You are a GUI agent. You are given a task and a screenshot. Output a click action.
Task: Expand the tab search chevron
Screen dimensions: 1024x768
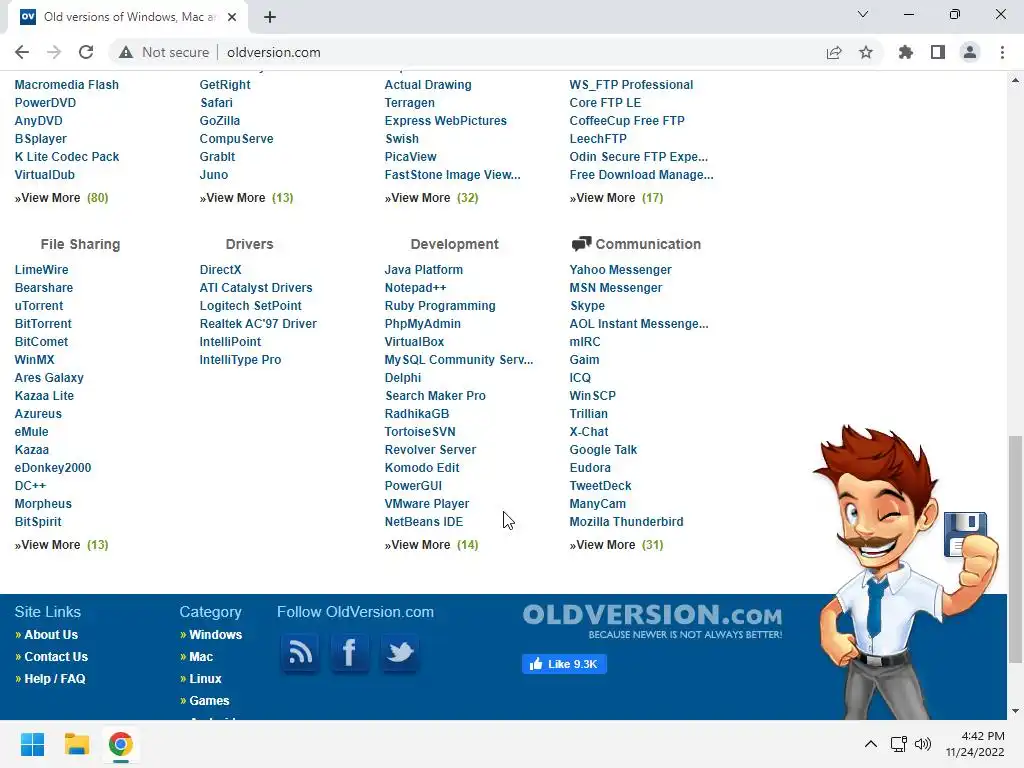click(863, 14)
